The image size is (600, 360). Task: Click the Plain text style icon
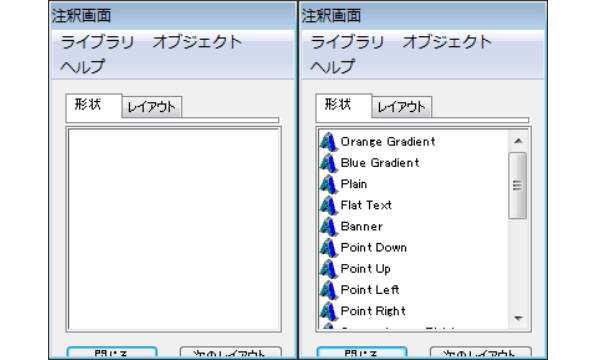coord(328,184)
